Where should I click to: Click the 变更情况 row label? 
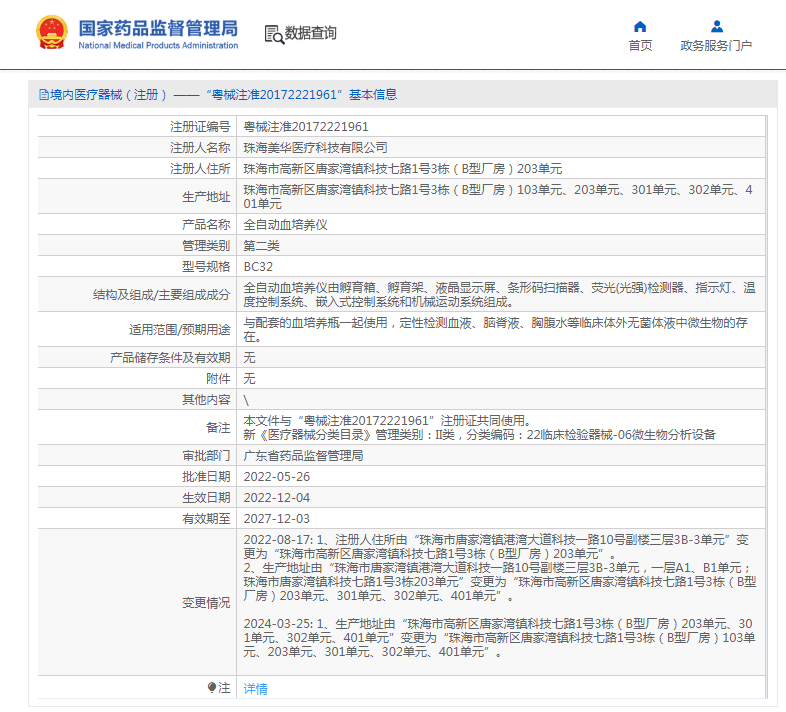tap(206, 602)
